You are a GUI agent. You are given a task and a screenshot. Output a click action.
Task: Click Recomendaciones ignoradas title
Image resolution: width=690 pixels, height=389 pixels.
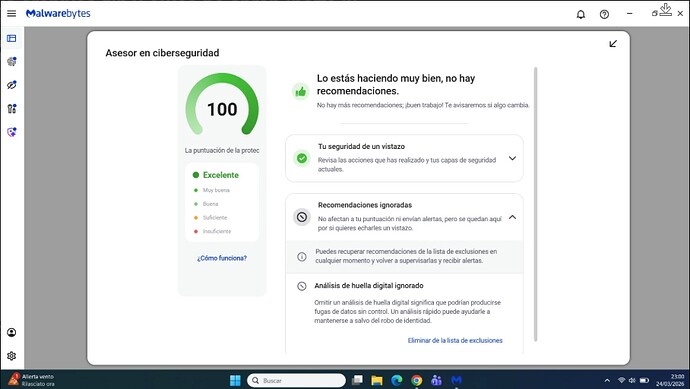click(x=365, y=205)
